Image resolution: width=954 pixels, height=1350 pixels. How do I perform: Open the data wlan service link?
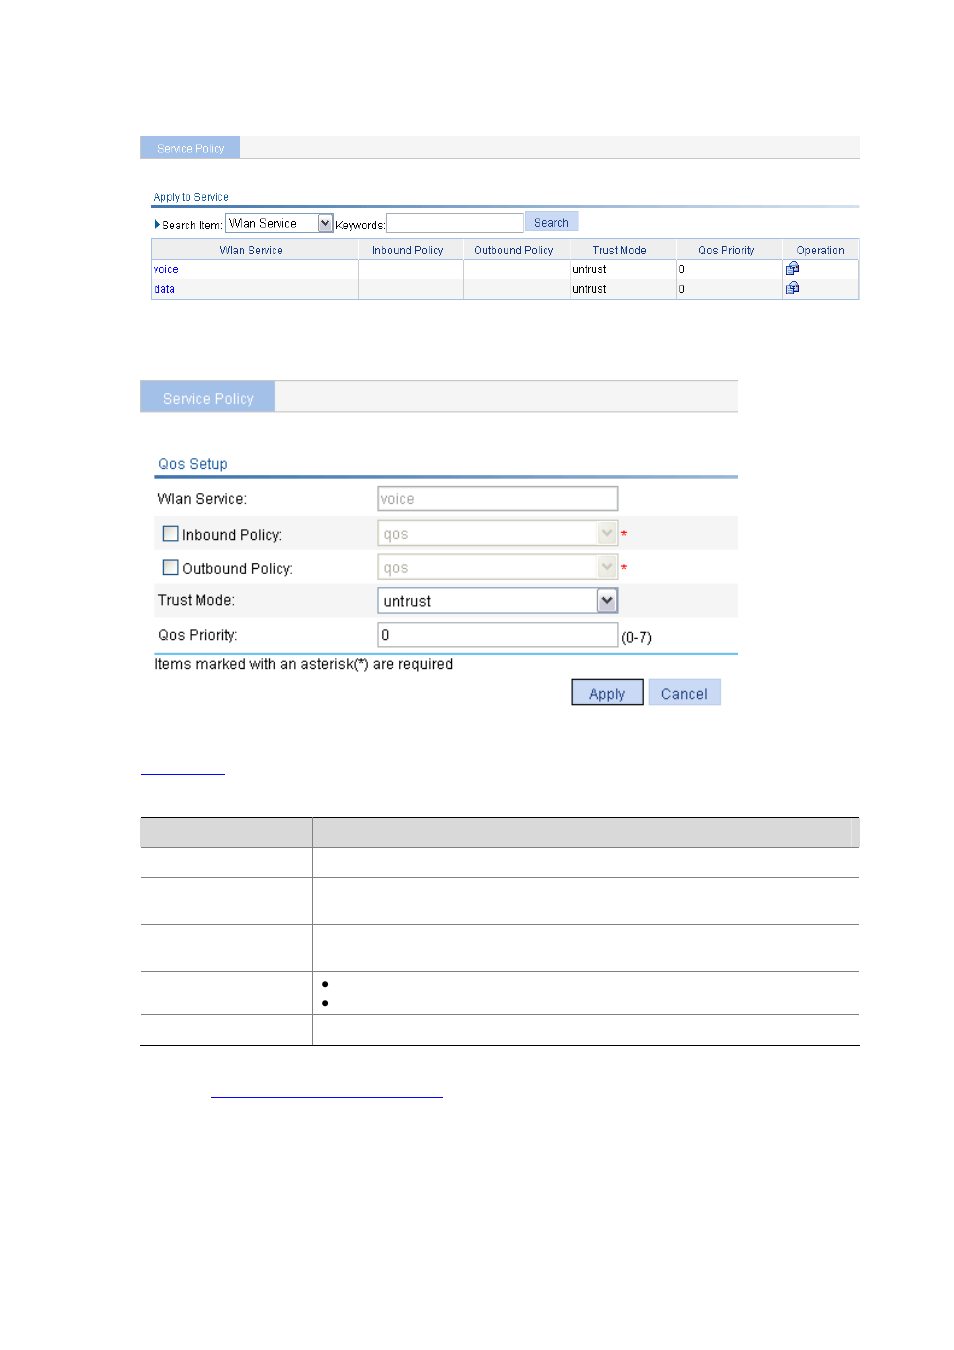click(164, 289)
